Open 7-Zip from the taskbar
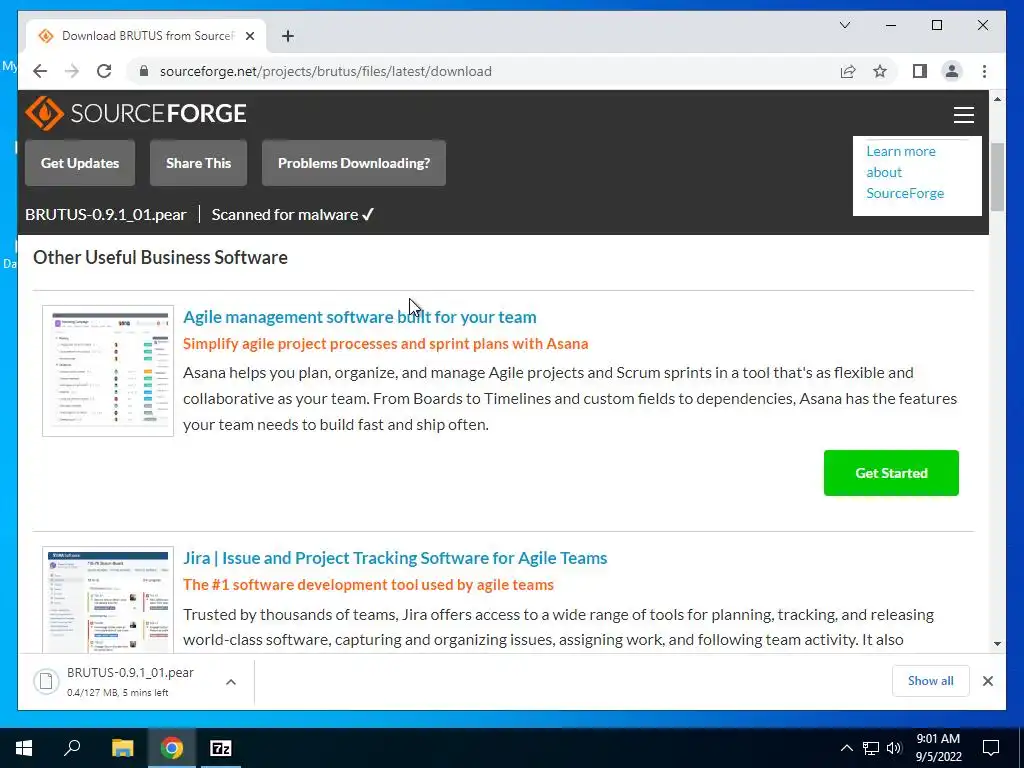This screenshot has width=1024, height=768. (221, 748)
